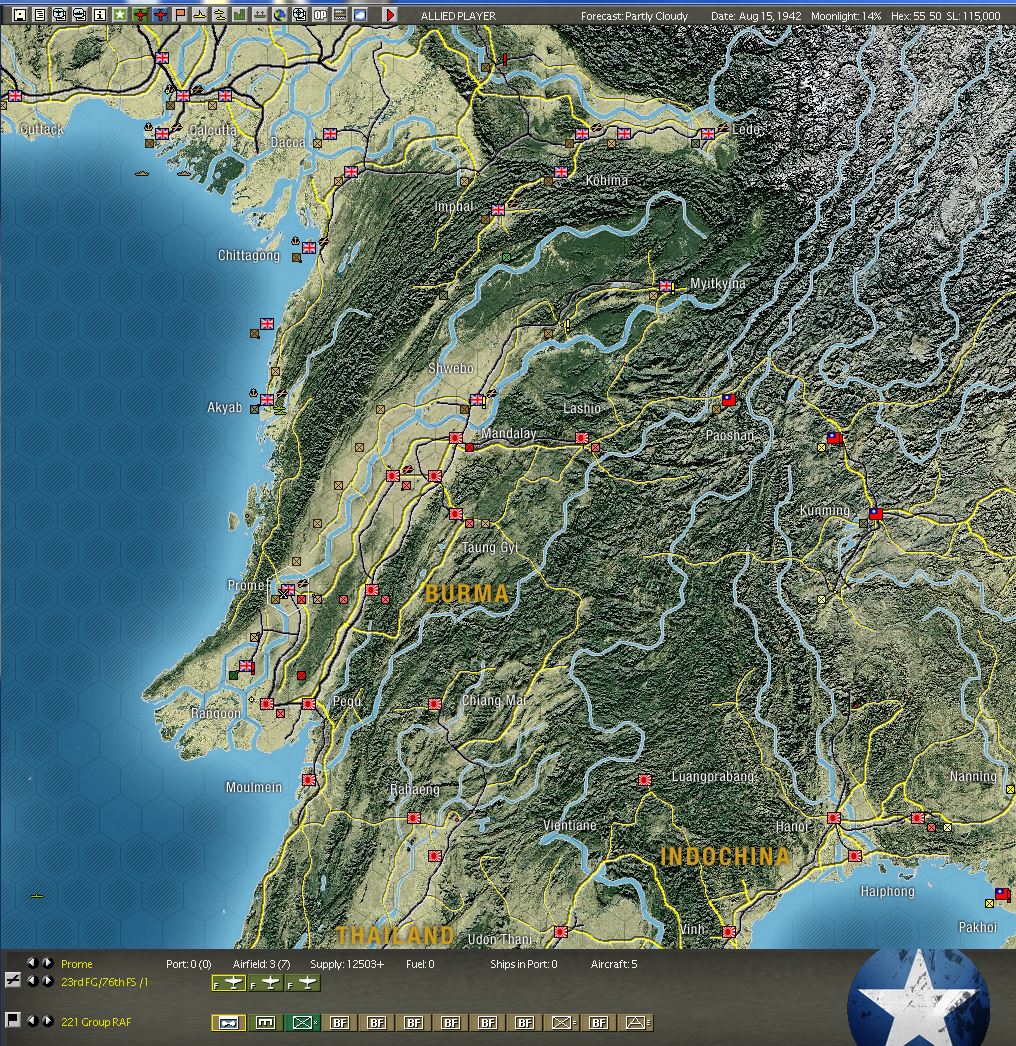
Task: Open the 221 Group RAF unit
Action: coord(96,1022)
